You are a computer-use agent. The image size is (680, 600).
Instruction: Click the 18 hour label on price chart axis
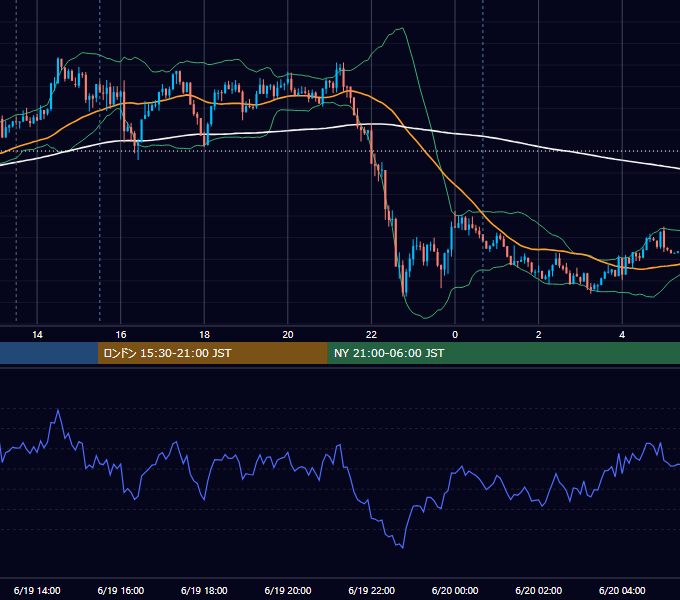[x=204, y=335]
